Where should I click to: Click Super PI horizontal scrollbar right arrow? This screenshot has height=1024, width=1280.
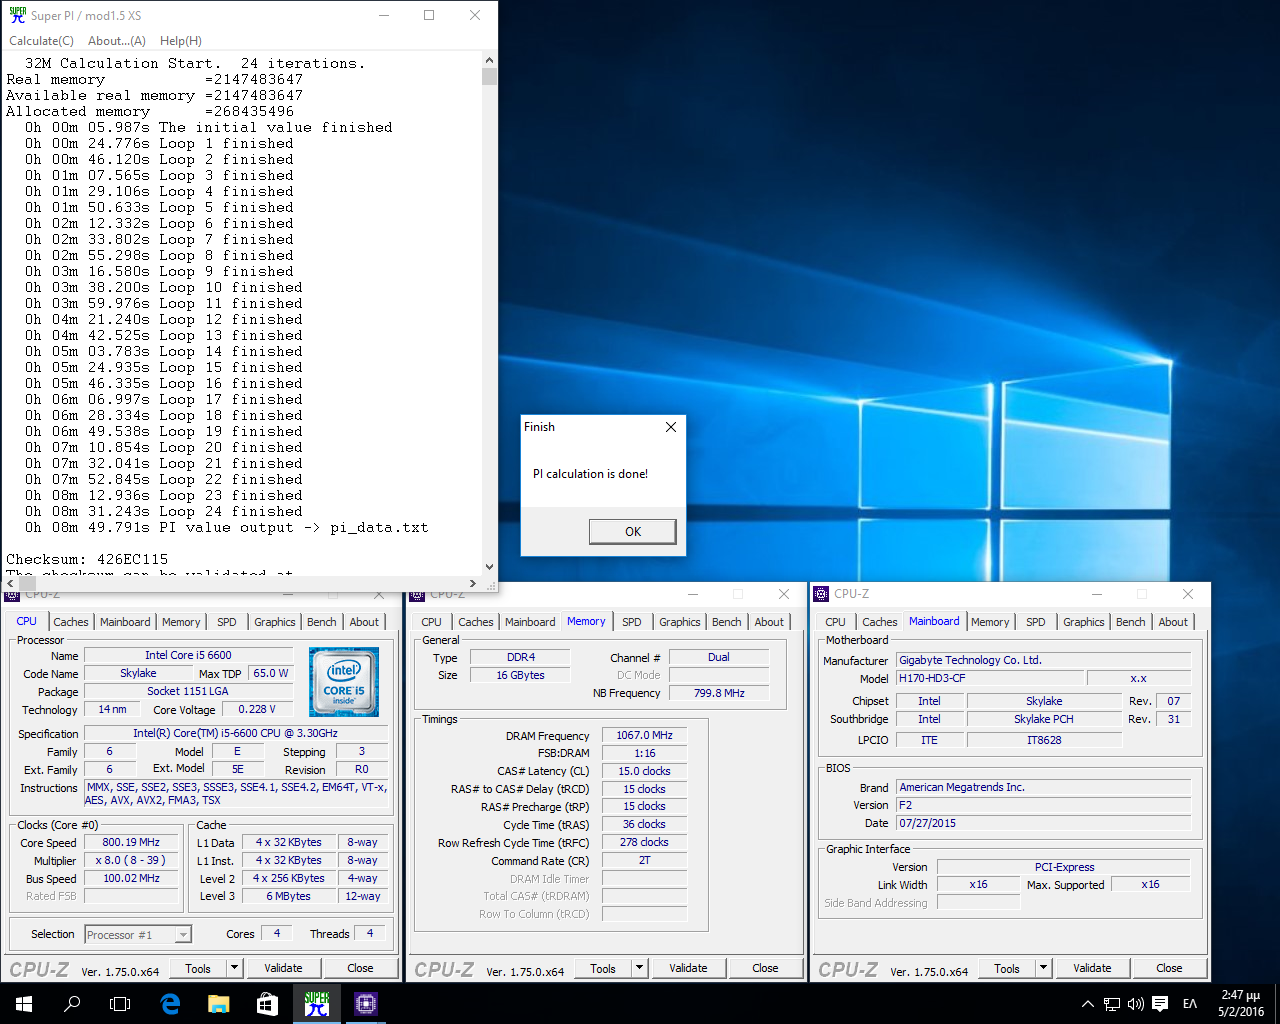(472, 583)
